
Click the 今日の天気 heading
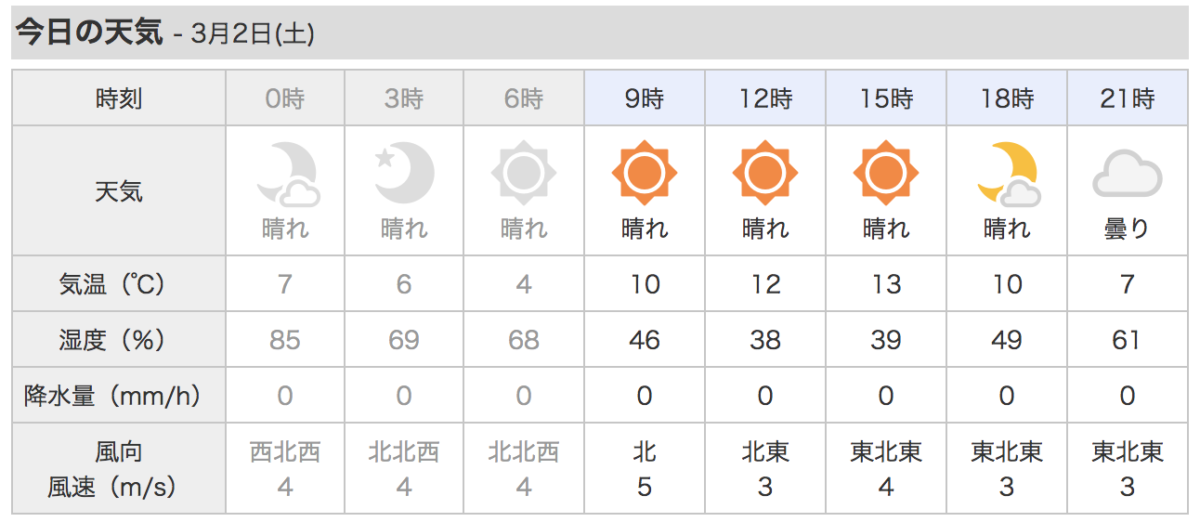[88, 32]
